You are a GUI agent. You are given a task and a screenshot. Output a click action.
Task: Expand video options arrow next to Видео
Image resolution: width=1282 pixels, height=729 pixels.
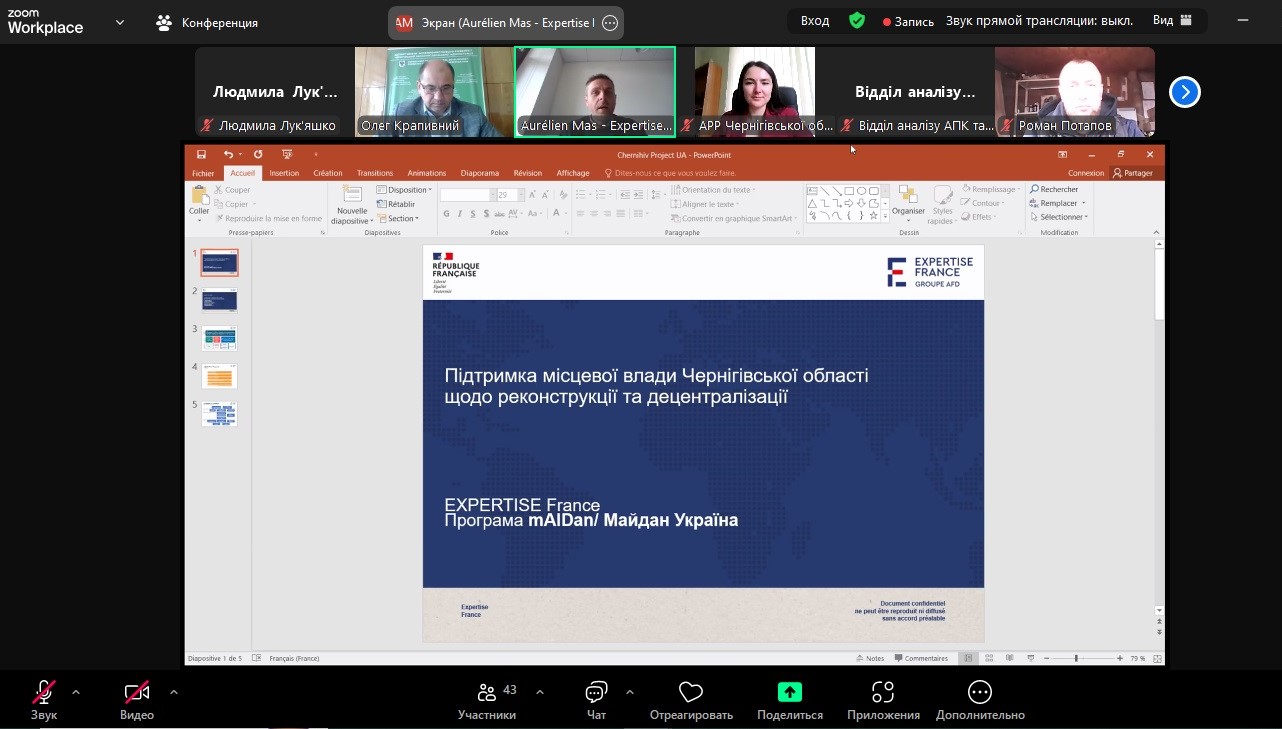[x=174, y=692]
